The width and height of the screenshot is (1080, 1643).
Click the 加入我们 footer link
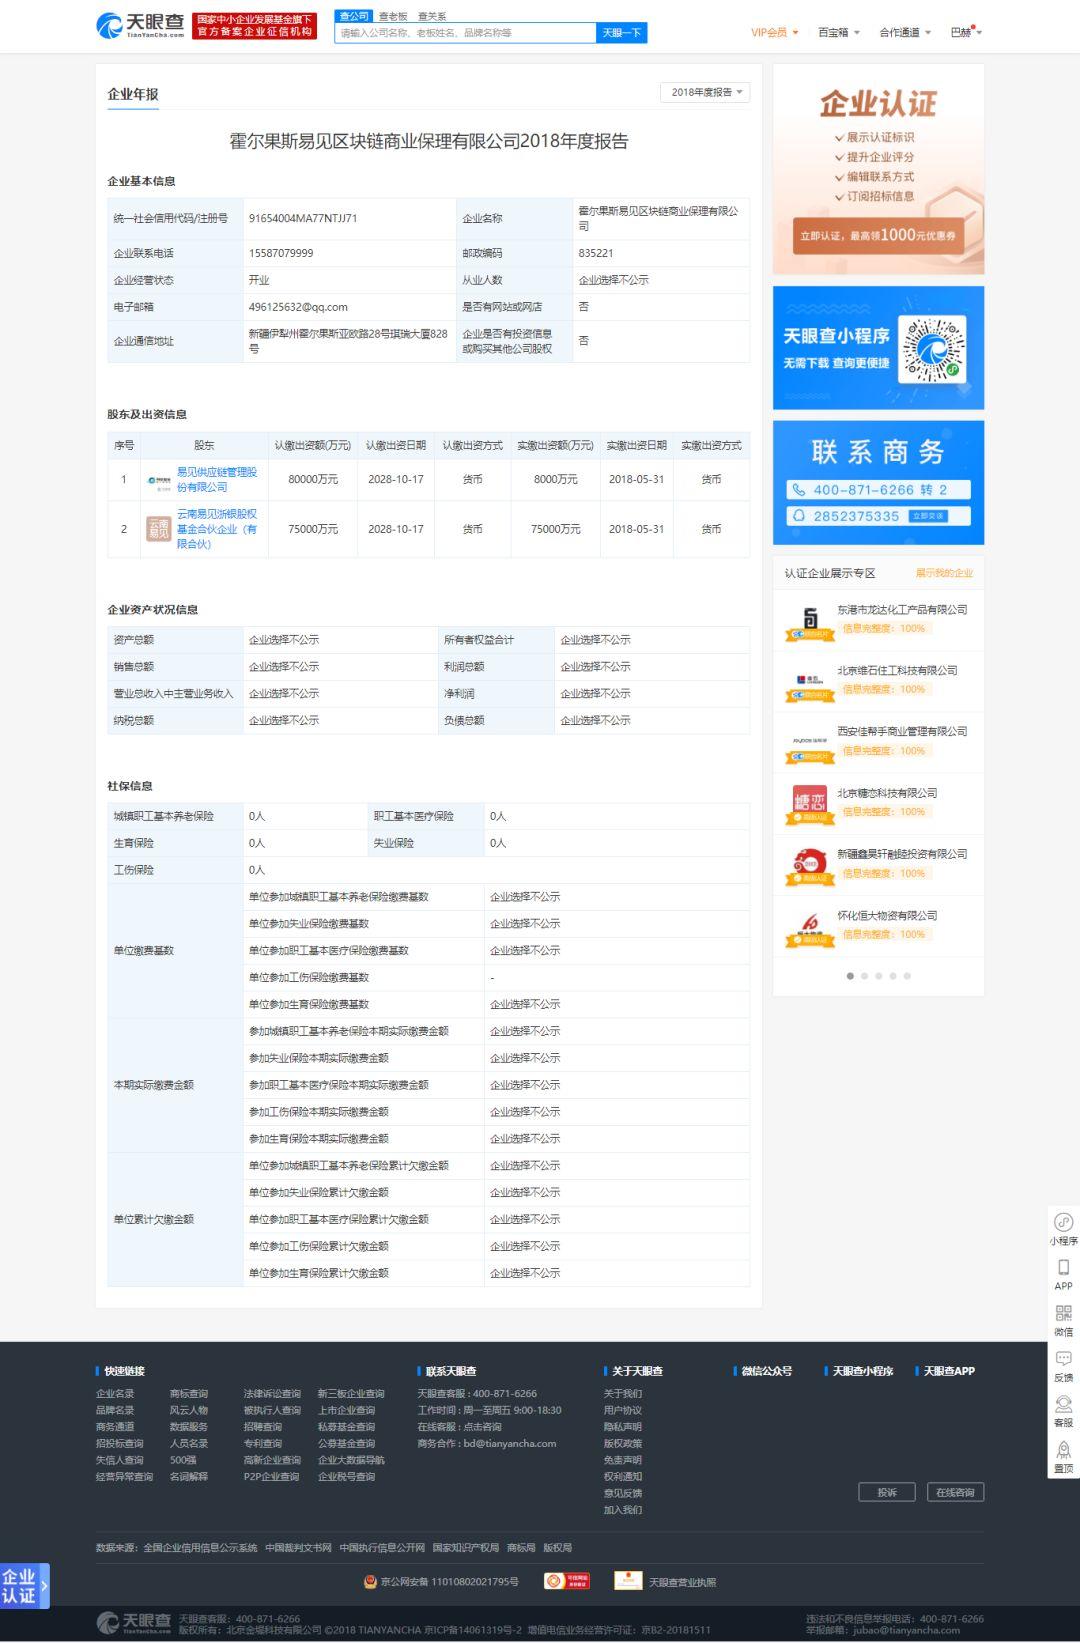[x=623, y=1510]
